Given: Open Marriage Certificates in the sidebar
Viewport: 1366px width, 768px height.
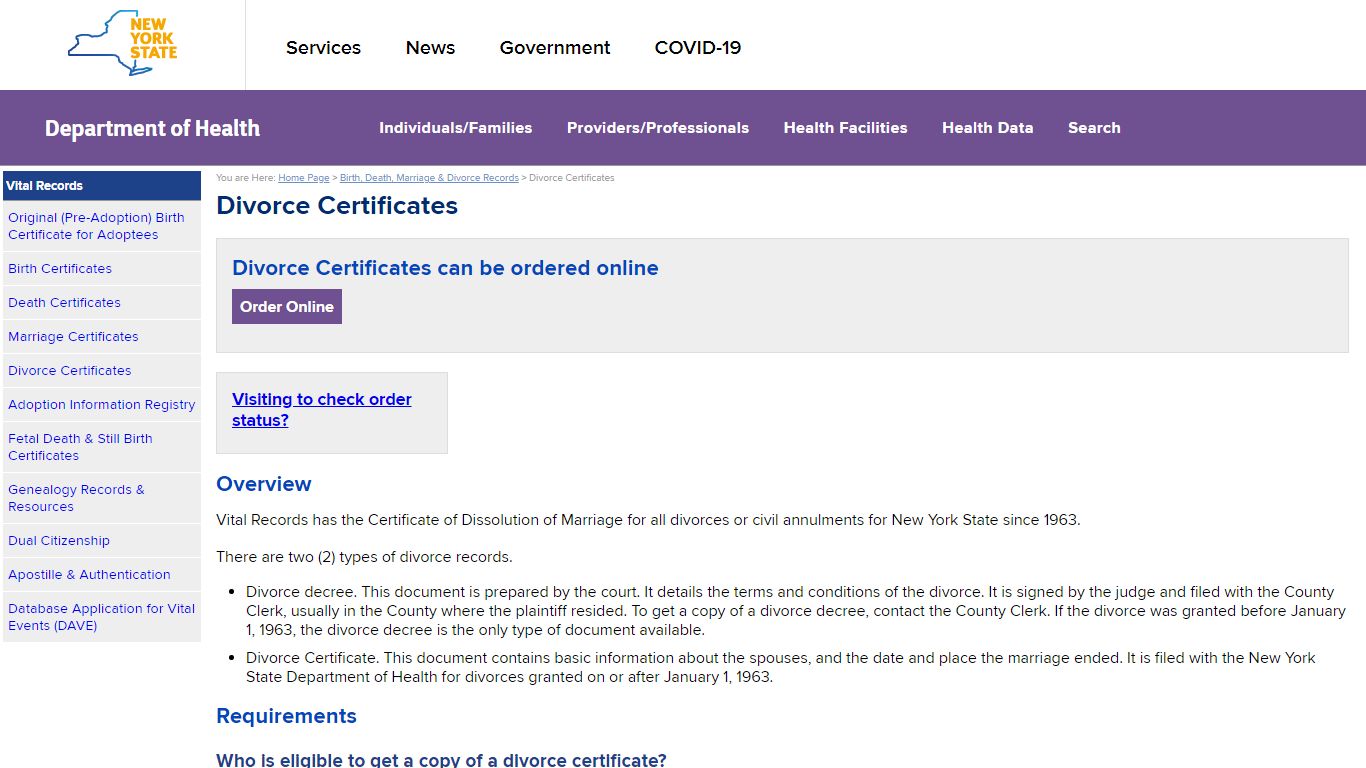Looking at the screenshot, I should click(102, 337).
